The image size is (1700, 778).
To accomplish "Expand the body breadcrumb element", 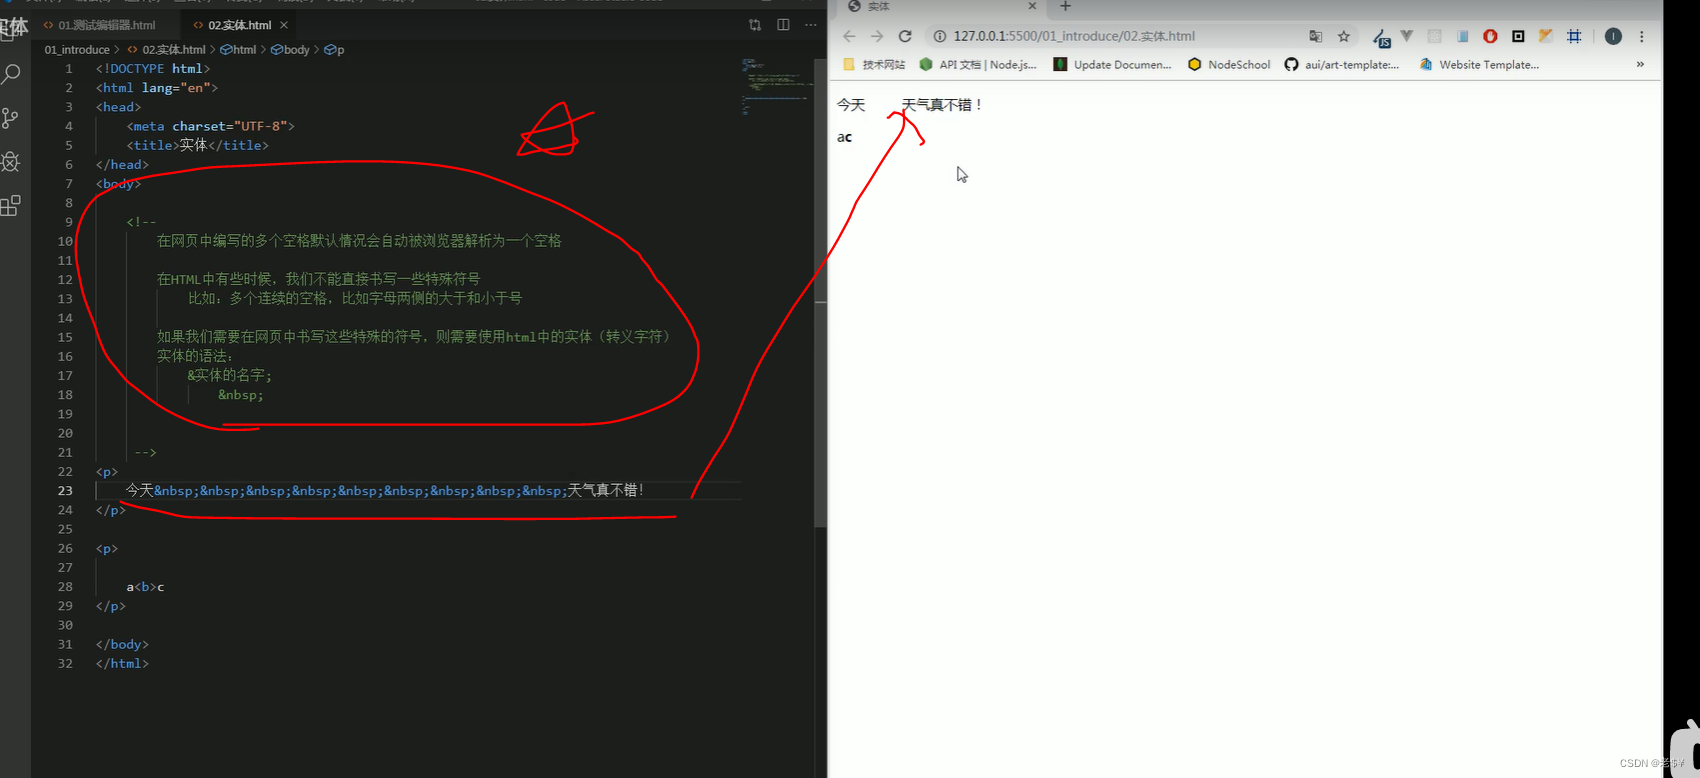I will pyautogui.click(x=290, y=50).
